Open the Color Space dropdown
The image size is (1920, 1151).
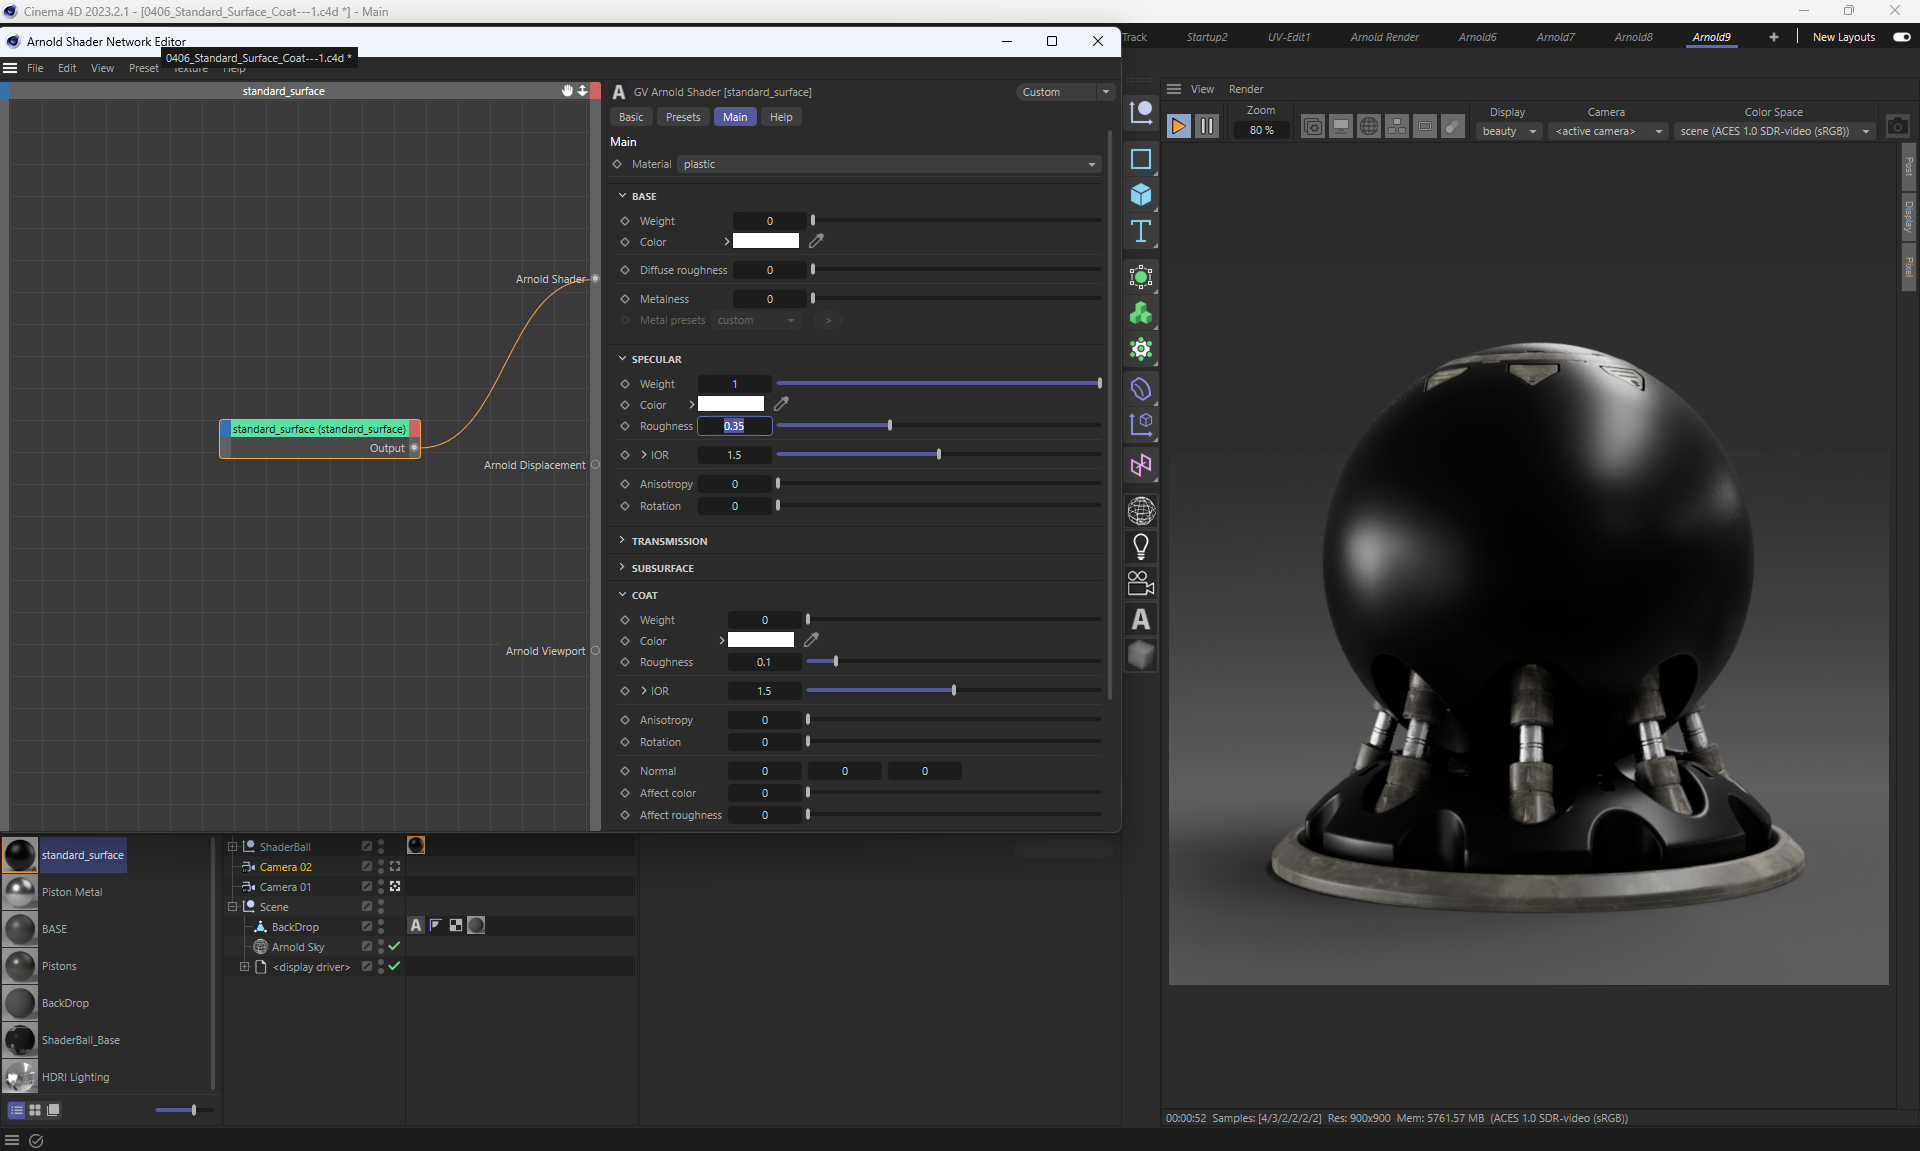[x=1774, y=131]
